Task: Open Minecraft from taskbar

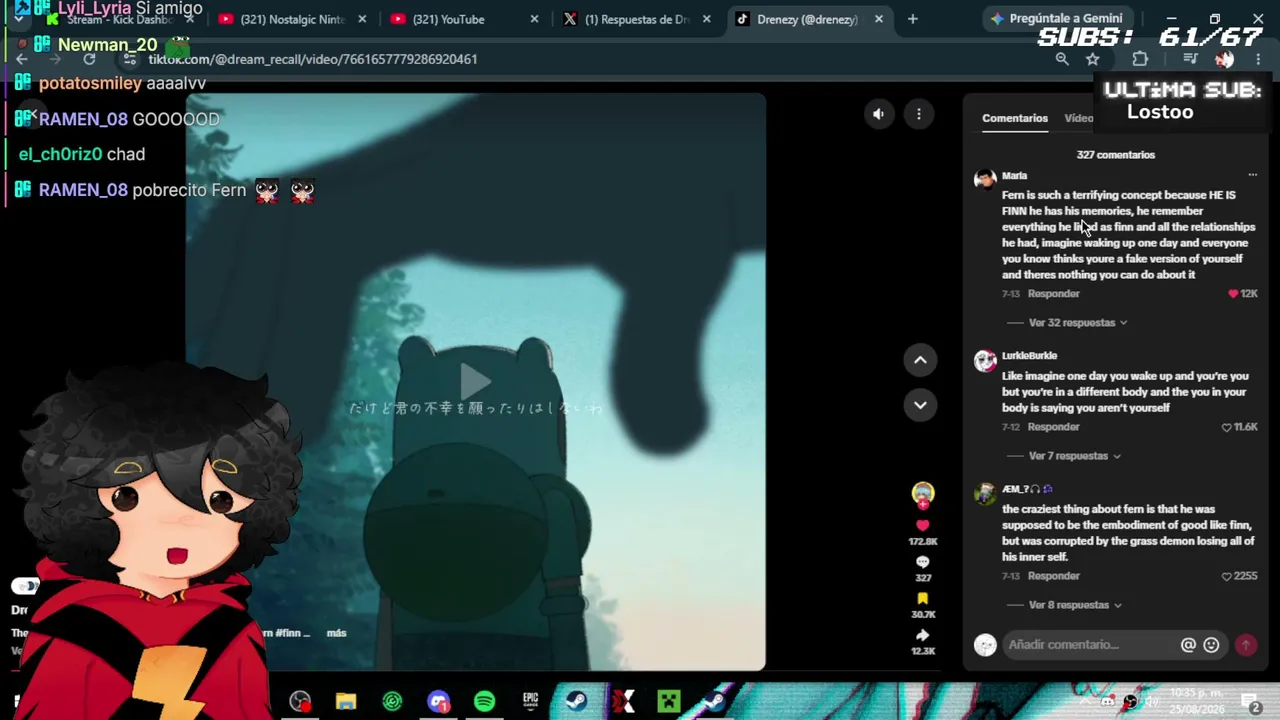Action: pos(668,702)
